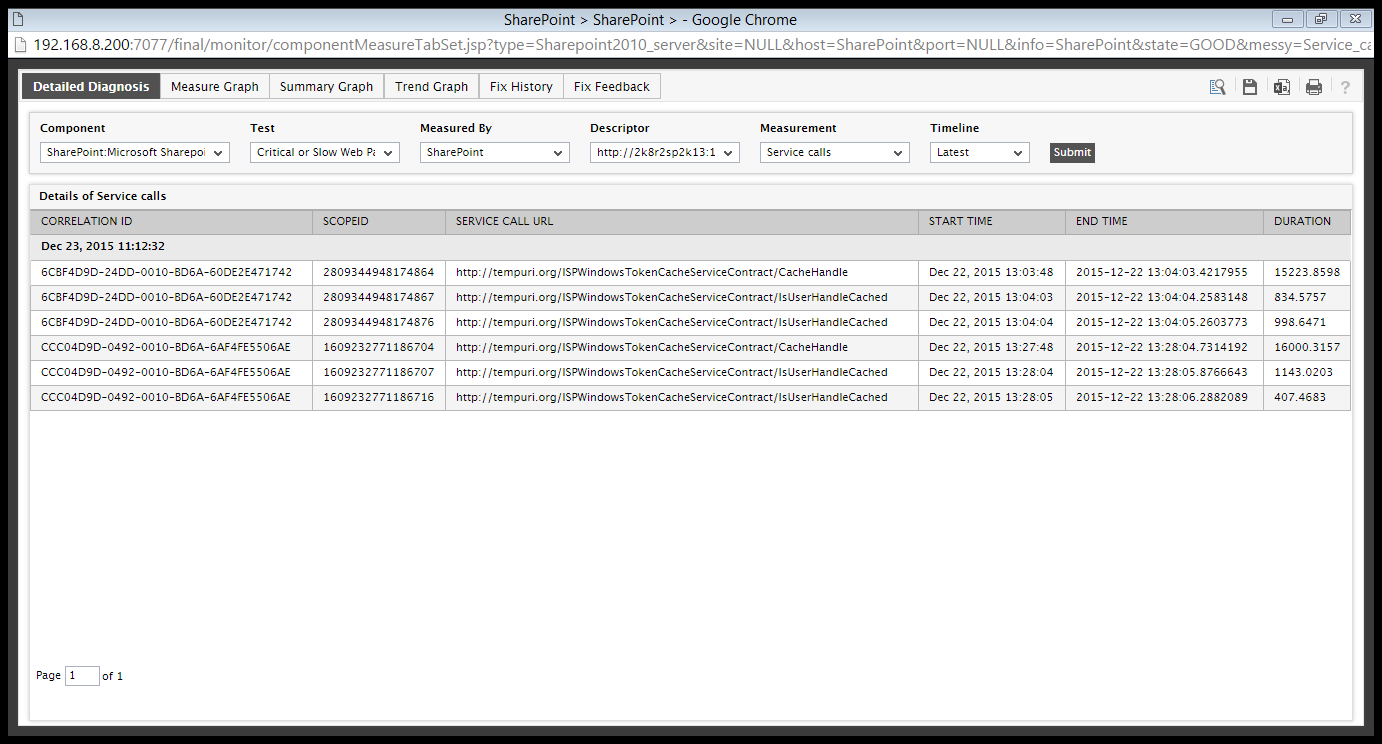Click end time 2015-12-22 13:28:06.2882089
Viewport: 1382px width, 744px height.
pyautogui.click(x=1162, y=397)
